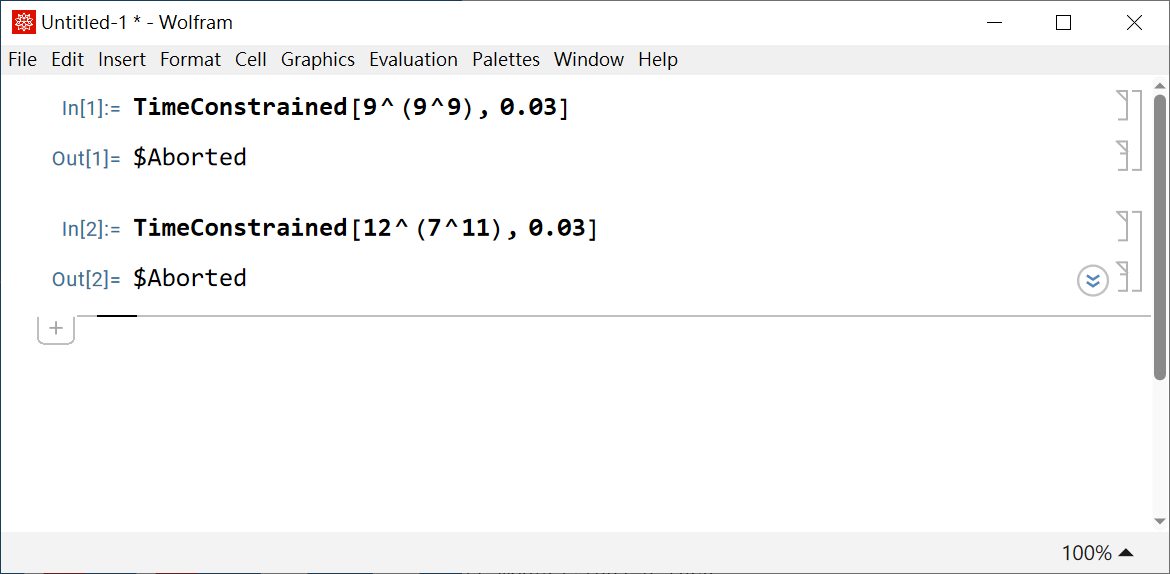
Task: Open the Format menu
Action: tap(190, 60)
